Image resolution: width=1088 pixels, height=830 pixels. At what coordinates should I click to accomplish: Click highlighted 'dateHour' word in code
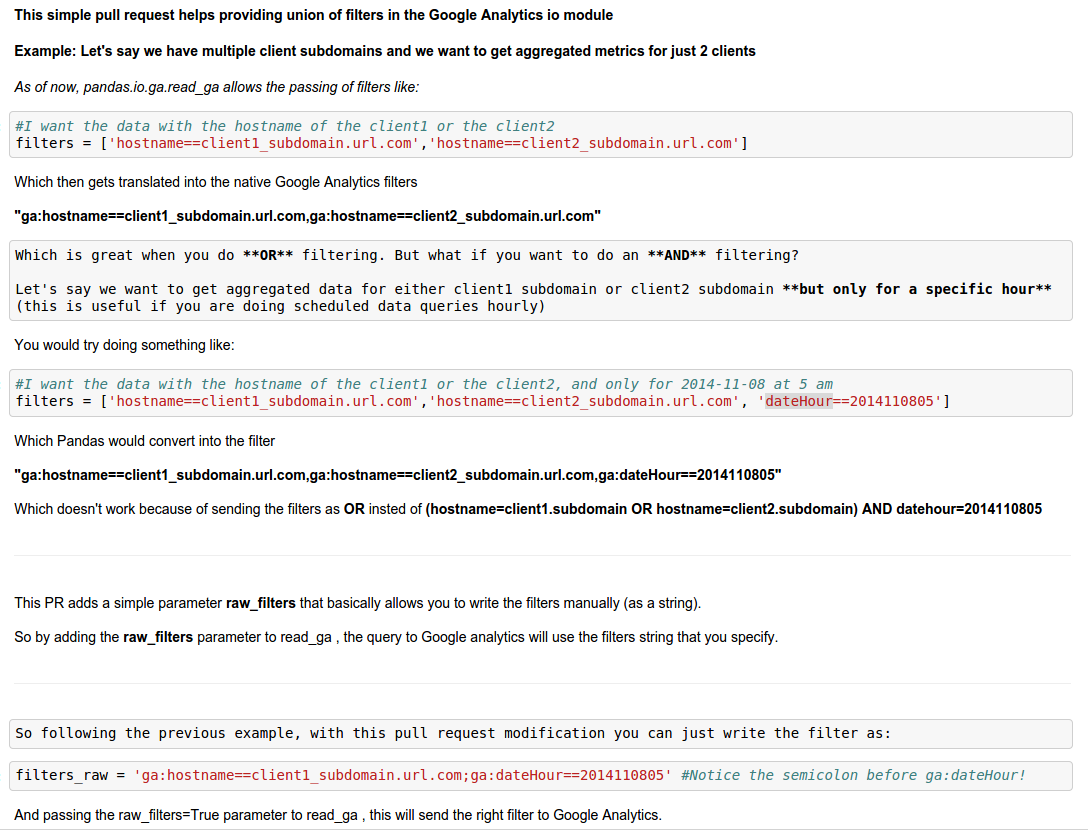(x=799, y=401)
